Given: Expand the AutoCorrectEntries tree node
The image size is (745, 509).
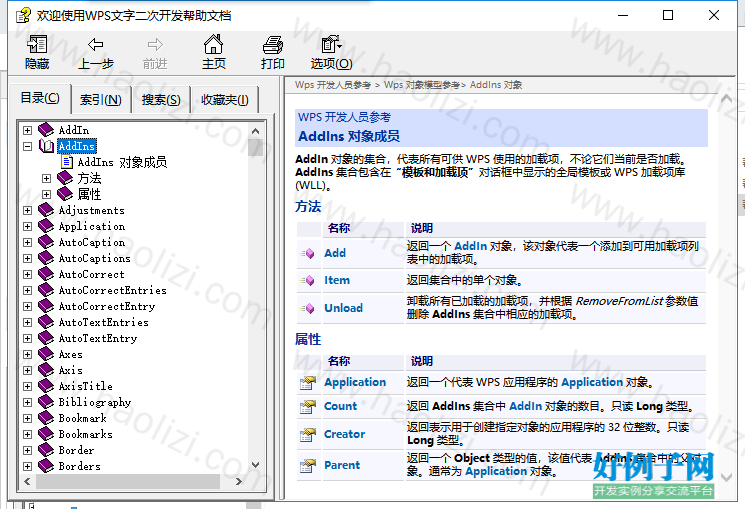Looking at the screenshot, I should click(28, 290).
